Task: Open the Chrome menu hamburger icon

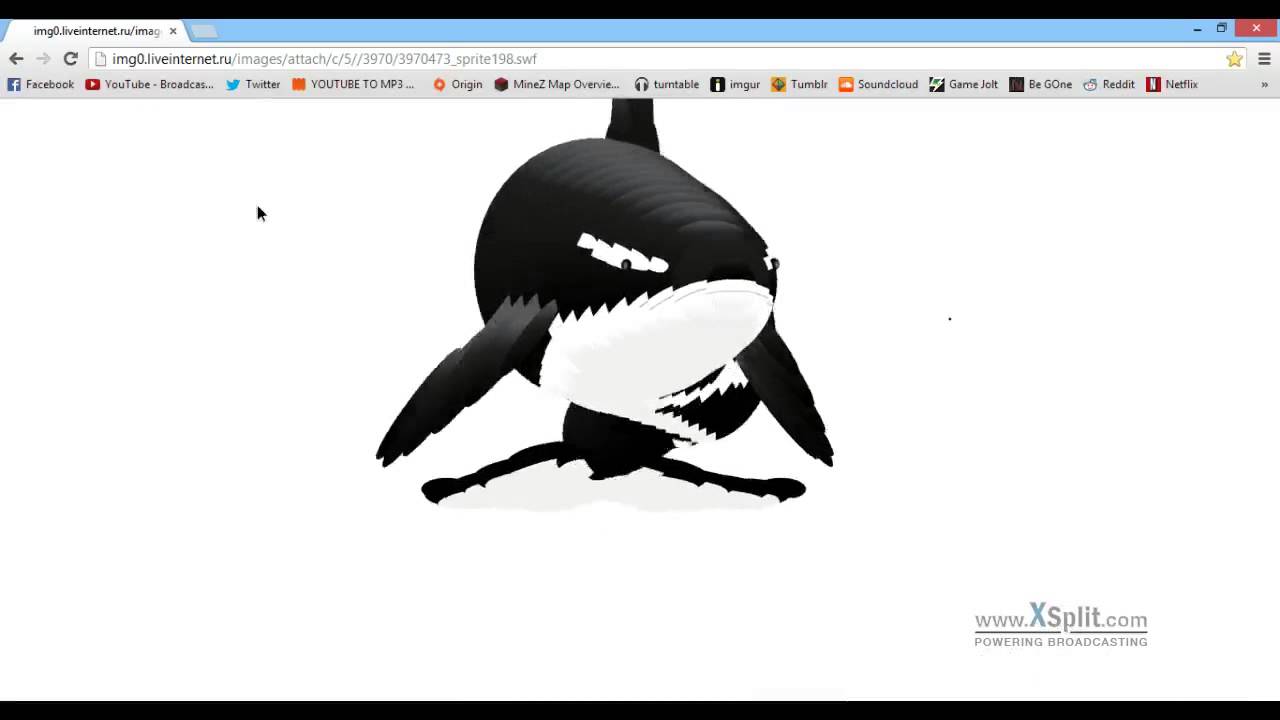Action: [1264, 59]
